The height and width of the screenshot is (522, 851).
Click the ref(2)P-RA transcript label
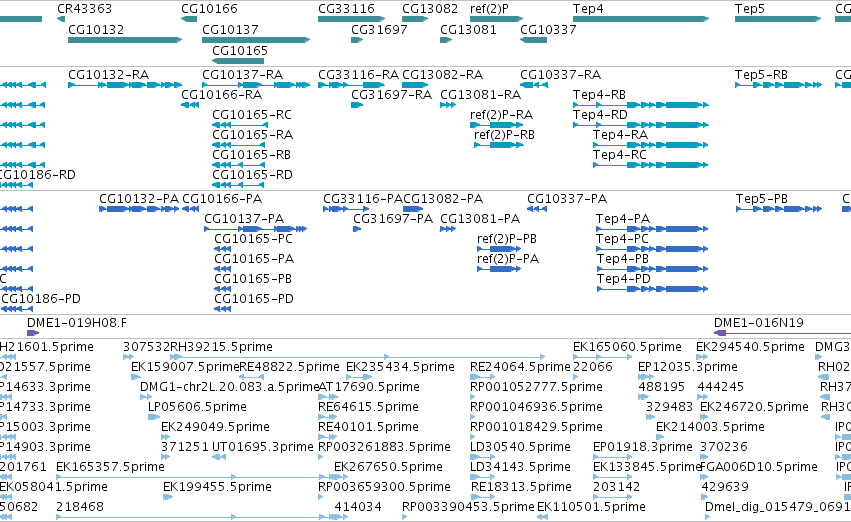[501, 114]
